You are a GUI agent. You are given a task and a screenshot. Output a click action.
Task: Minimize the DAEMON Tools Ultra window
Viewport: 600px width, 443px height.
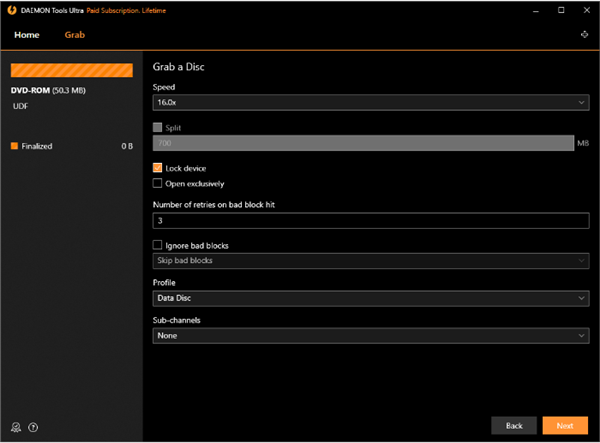[x=536, y=11]
